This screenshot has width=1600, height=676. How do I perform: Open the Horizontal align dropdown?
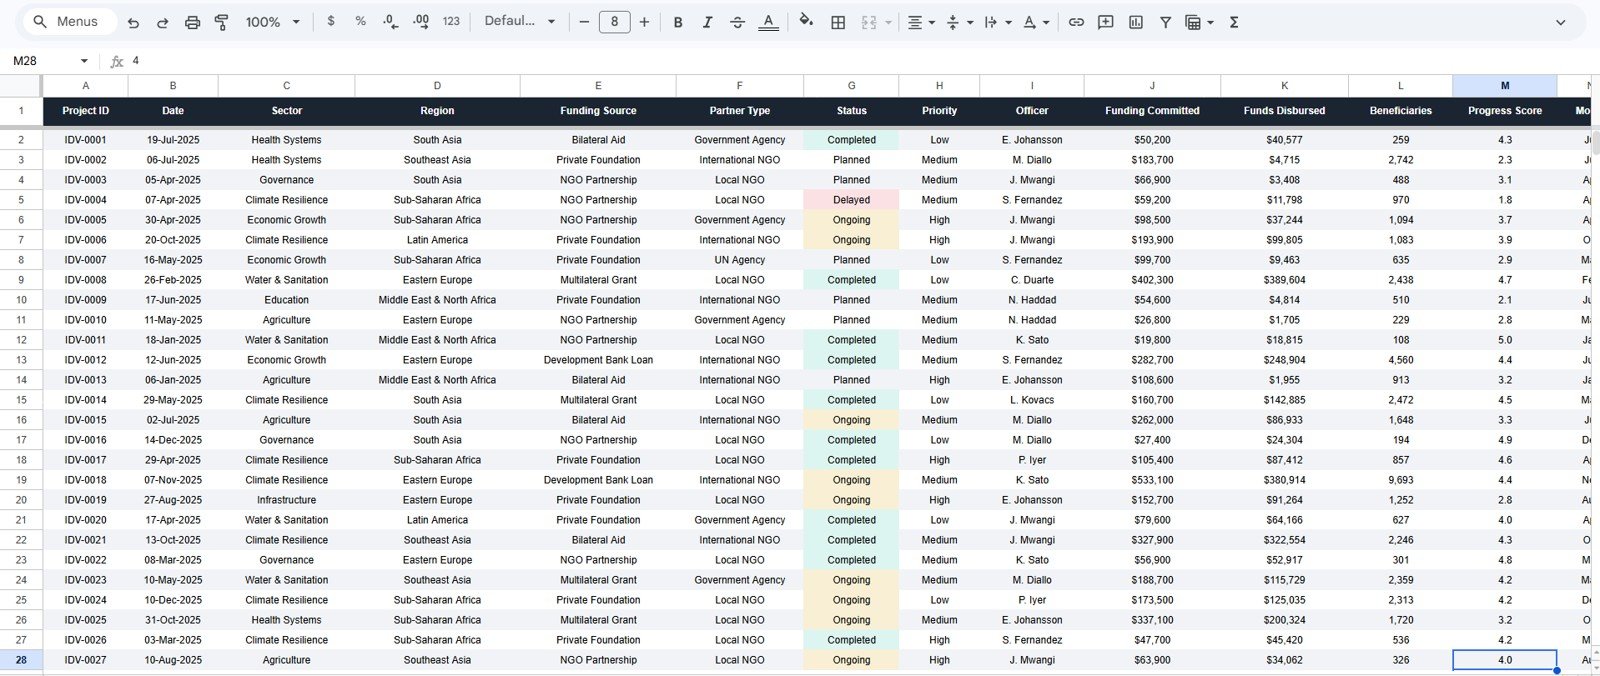921,22
